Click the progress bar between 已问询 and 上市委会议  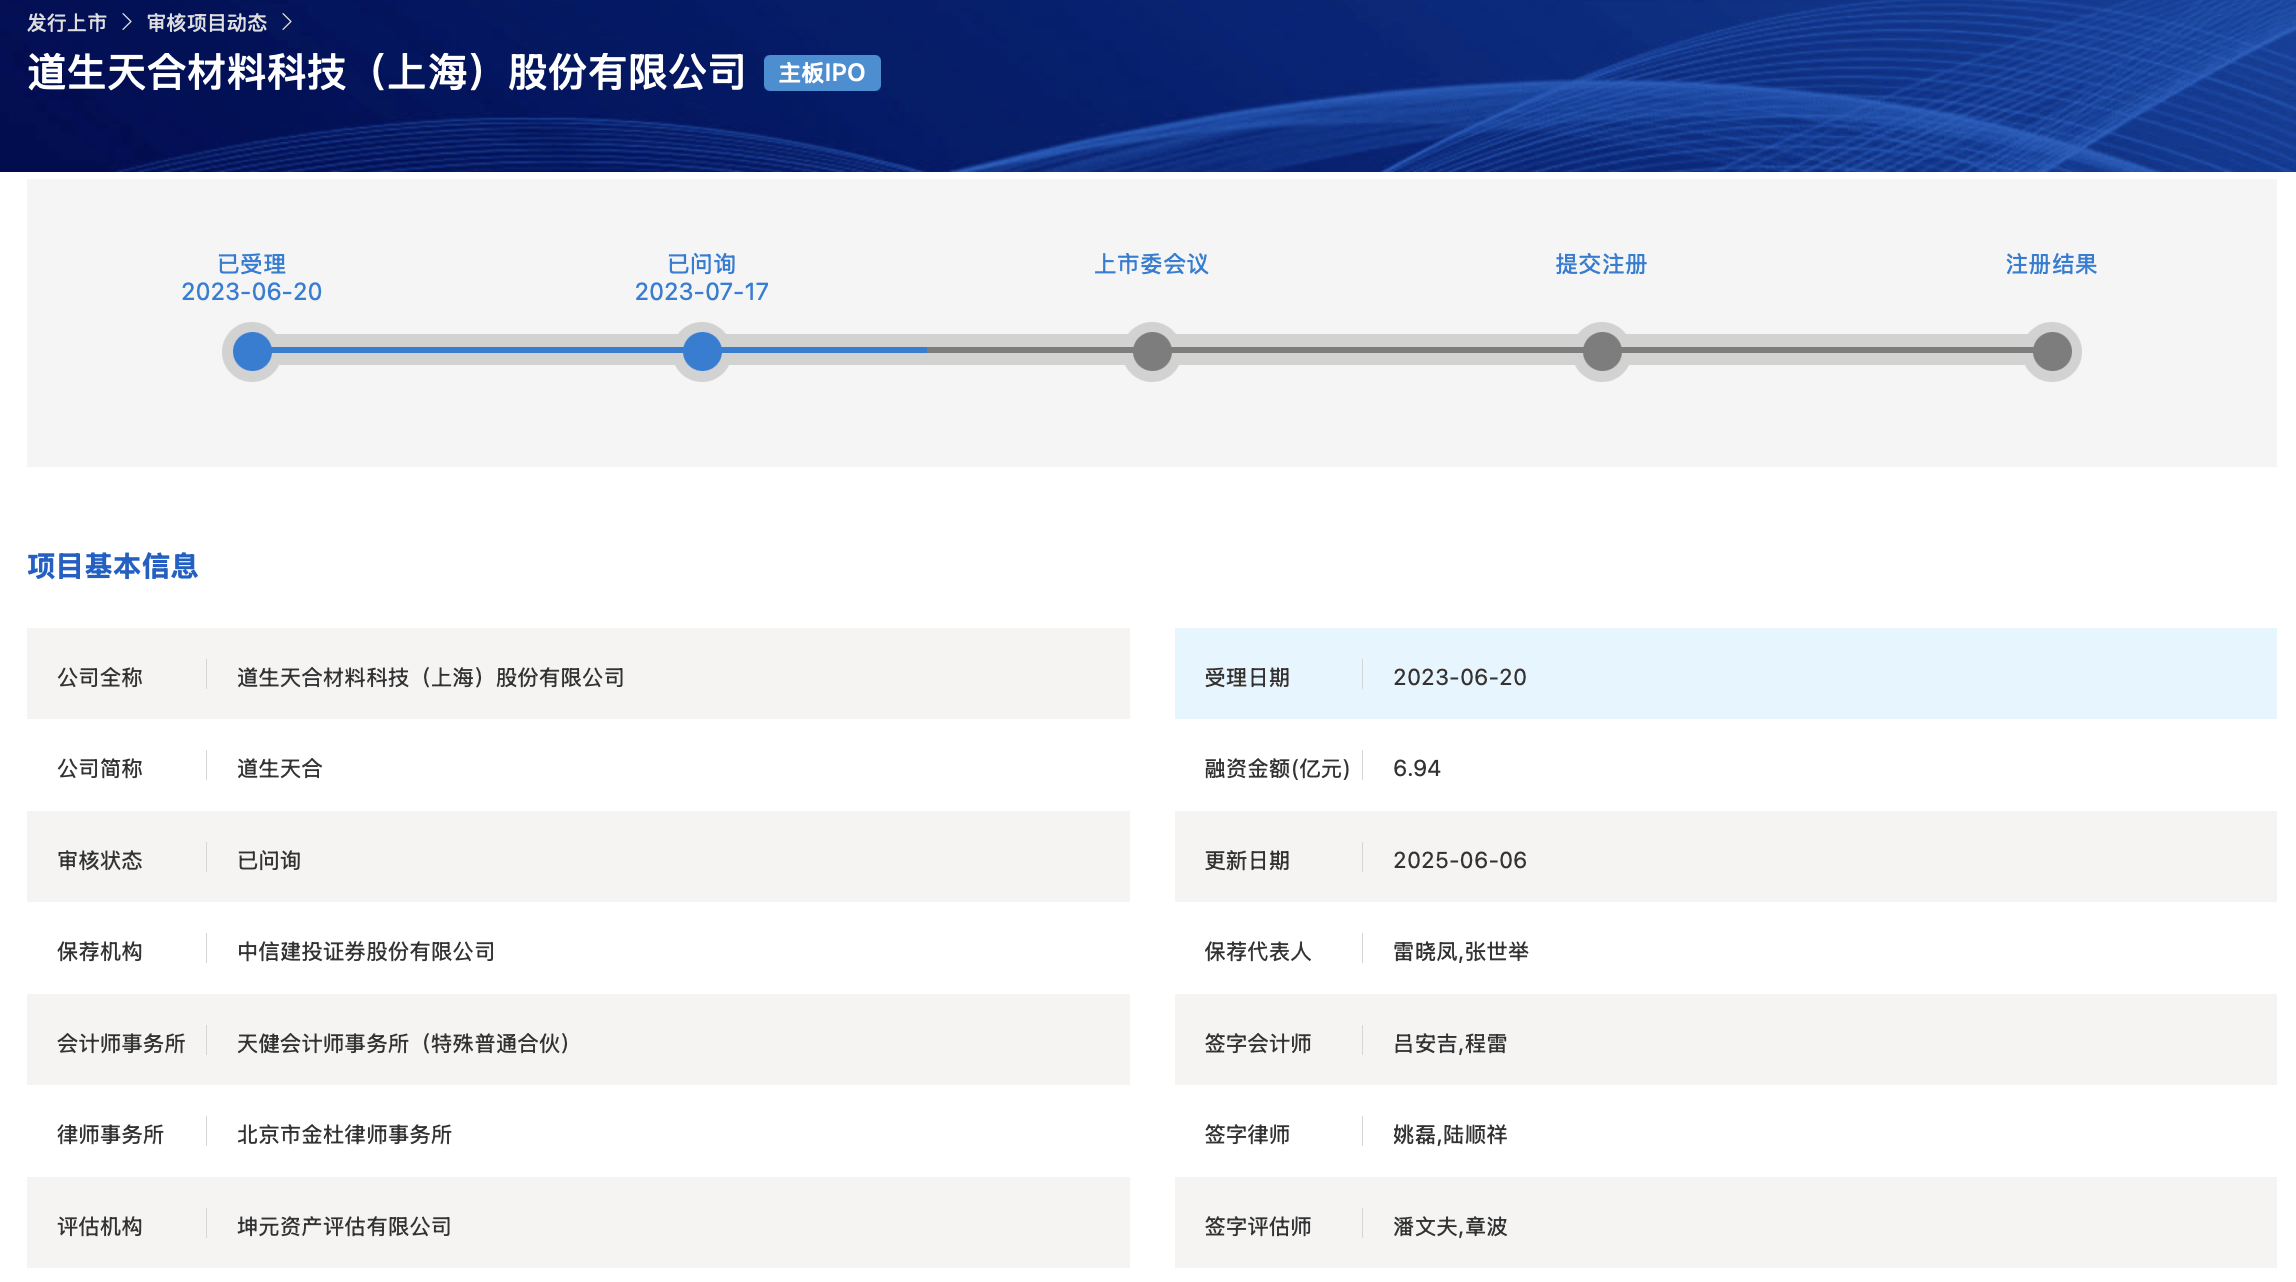point(927,350)
